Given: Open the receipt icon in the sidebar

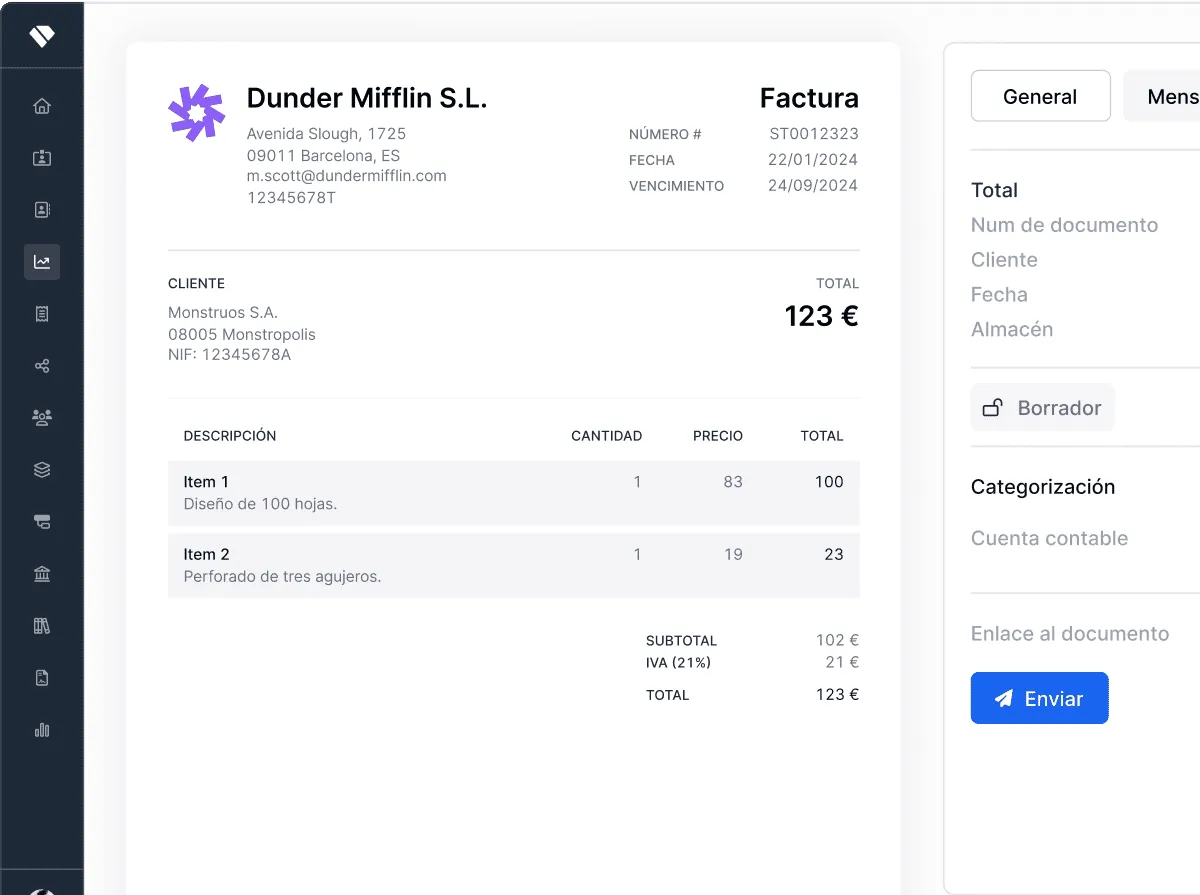Looking at the screenshot, I should (42, 314).
